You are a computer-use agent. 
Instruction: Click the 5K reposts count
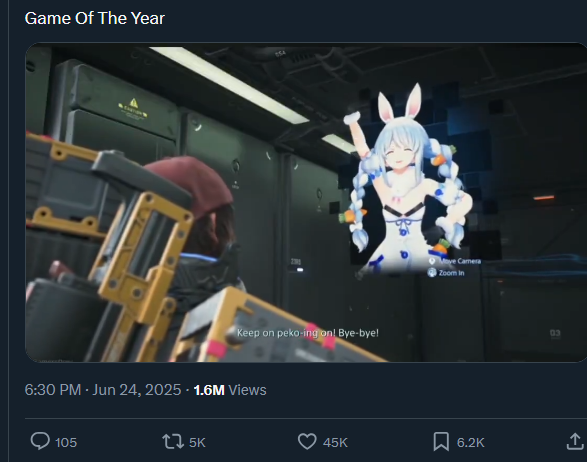pyautogui.click(x=197, y=443)
